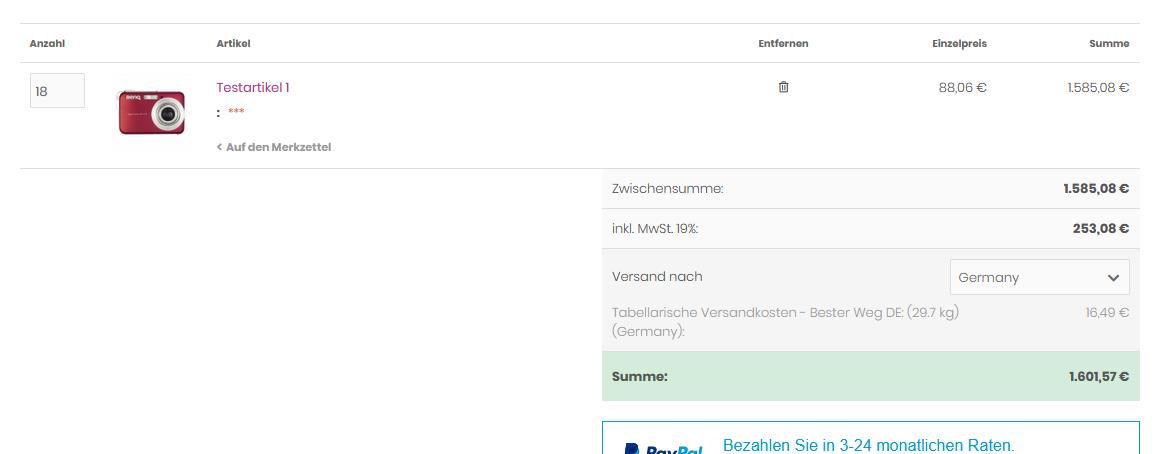Click the trash icon to remove Testartikel 1
This screenshot has height=454, width=1164.
(783, 87)
